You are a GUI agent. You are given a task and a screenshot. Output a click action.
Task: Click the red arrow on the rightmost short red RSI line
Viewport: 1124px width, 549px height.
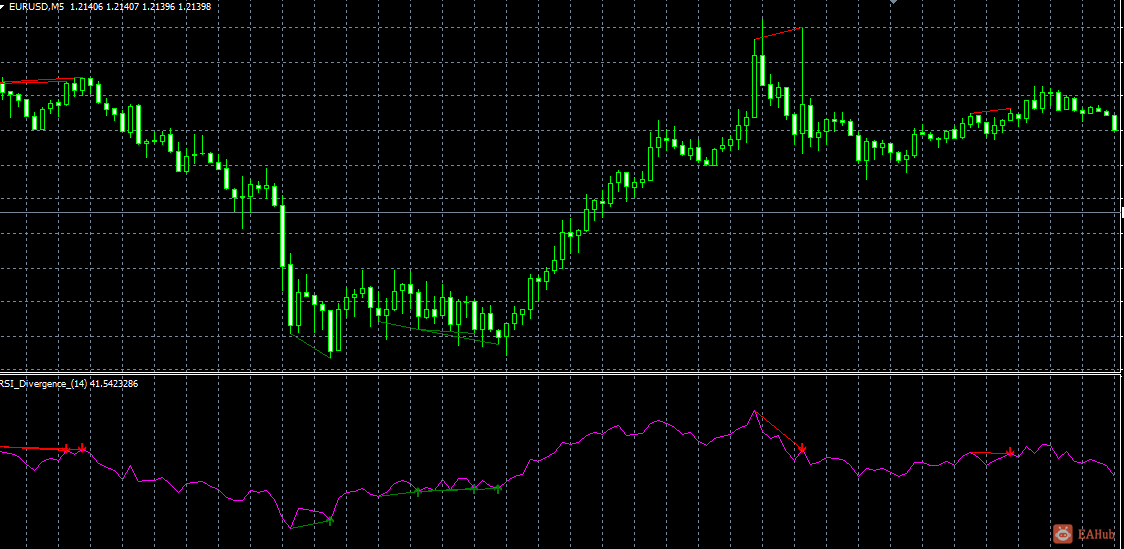(x=1010, y=452)
